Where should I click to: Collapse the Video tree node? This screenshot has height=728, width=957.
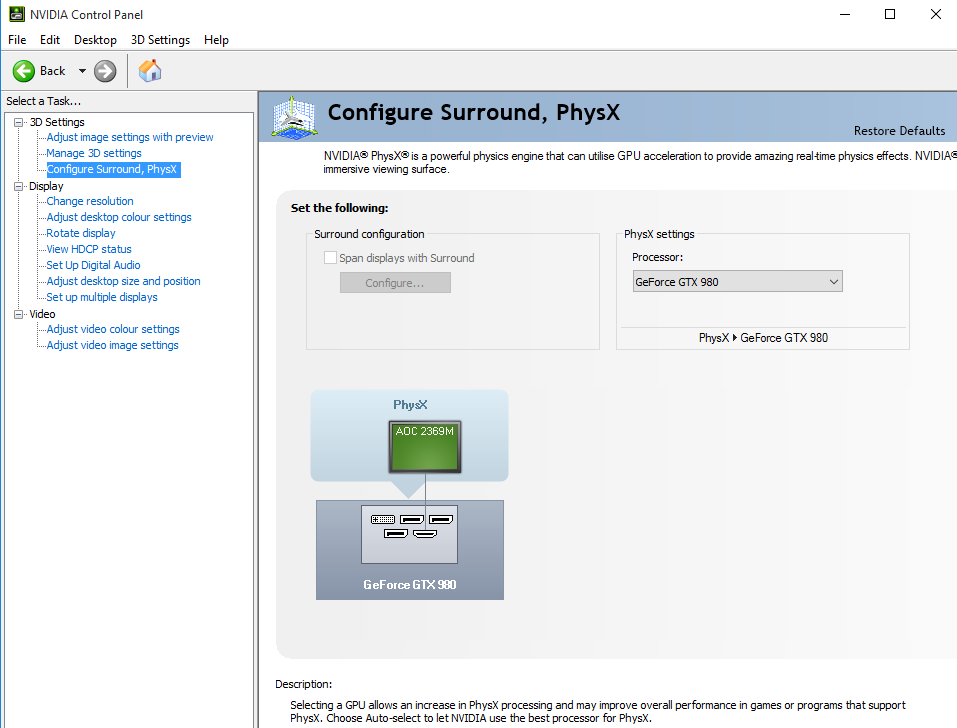[19, 314]
